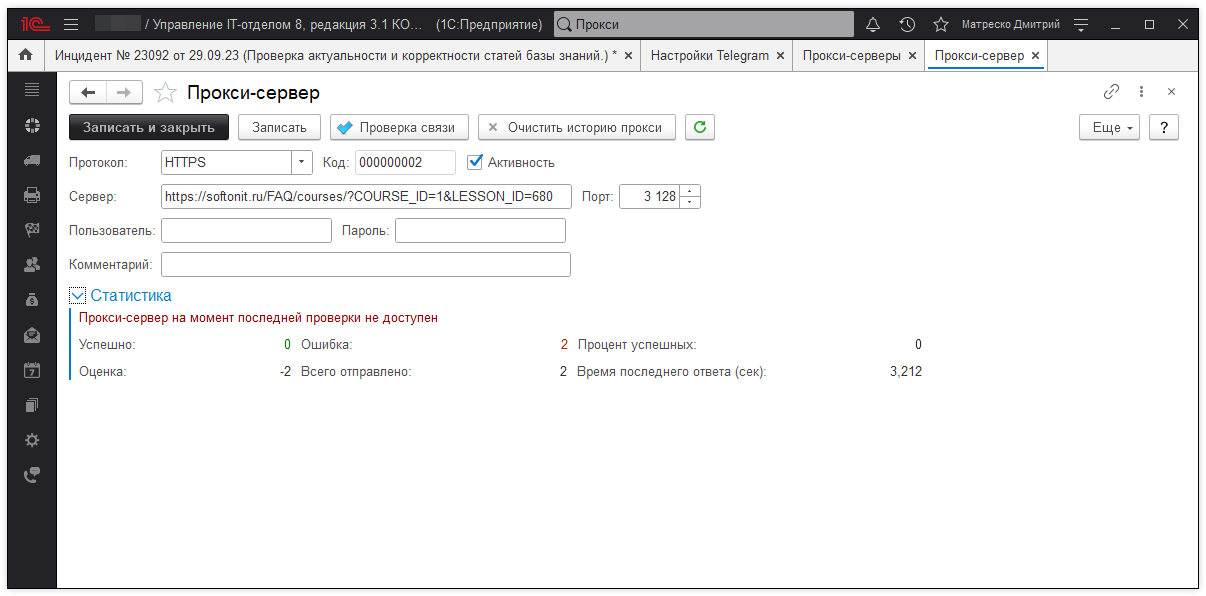Screen dimensions: 1206x596
Task: Click the notifications bell icon
Action: coord(873,24)
